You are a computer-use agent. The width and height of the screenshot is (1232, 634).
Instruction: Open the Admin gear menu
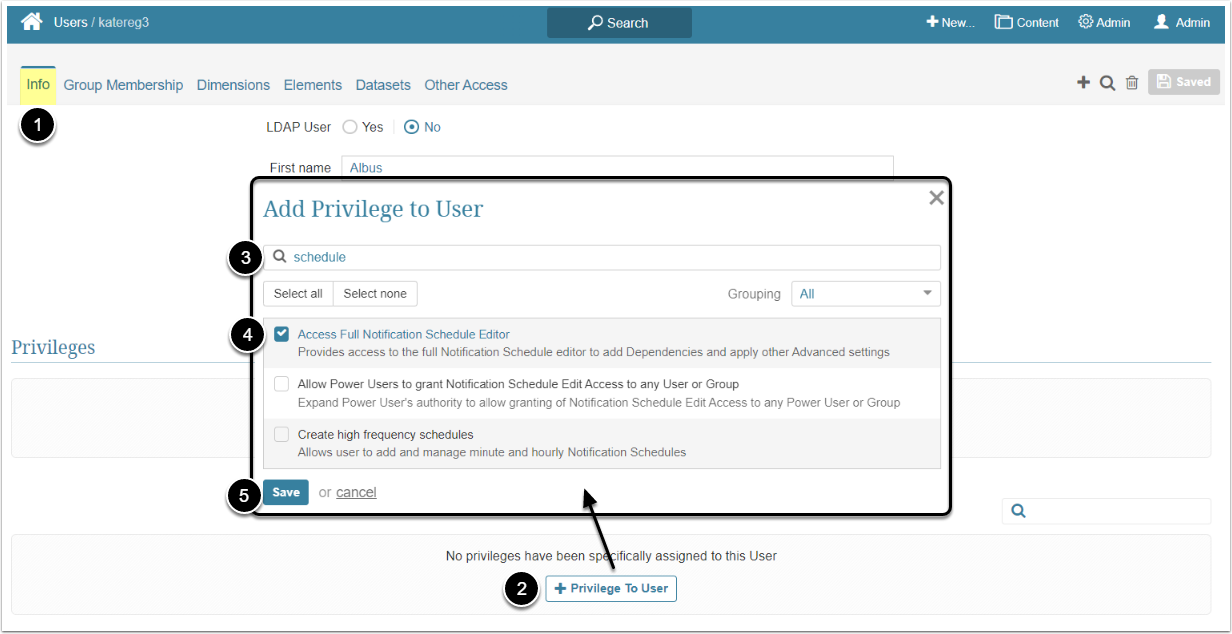click(x=1104, y=22)
